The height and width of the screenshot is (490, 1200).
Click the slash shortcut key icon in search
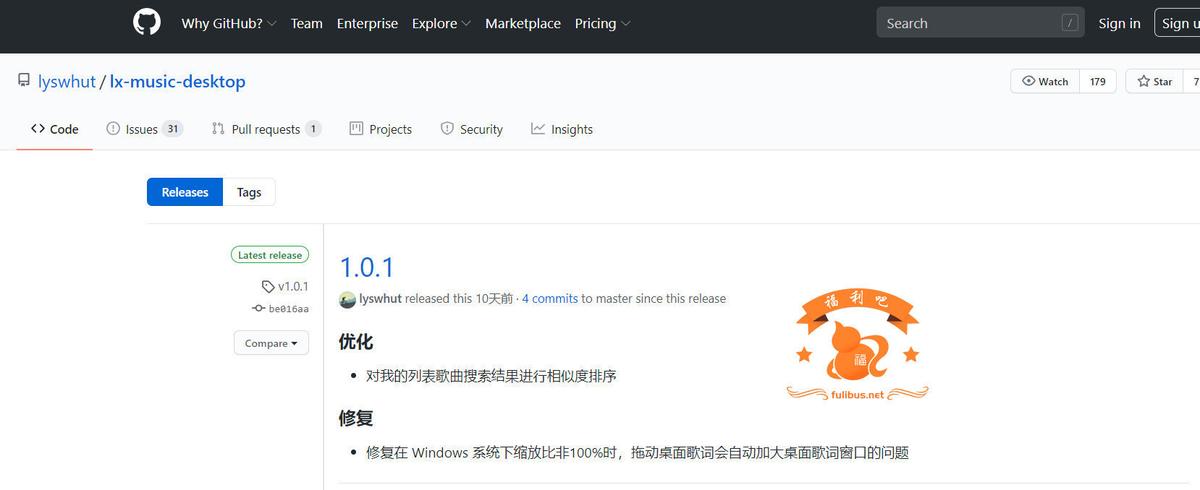tap(1070, 23)
